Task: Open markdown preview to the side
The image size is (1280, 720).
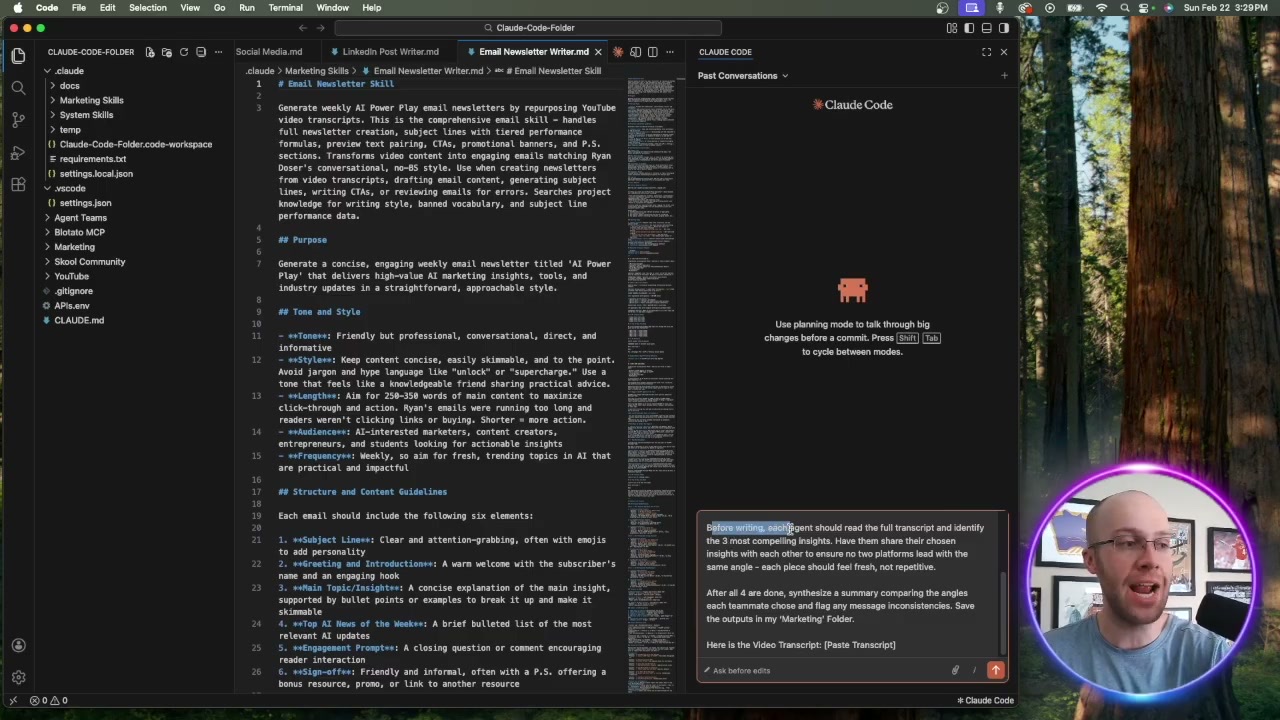Action: coord(635,52)
